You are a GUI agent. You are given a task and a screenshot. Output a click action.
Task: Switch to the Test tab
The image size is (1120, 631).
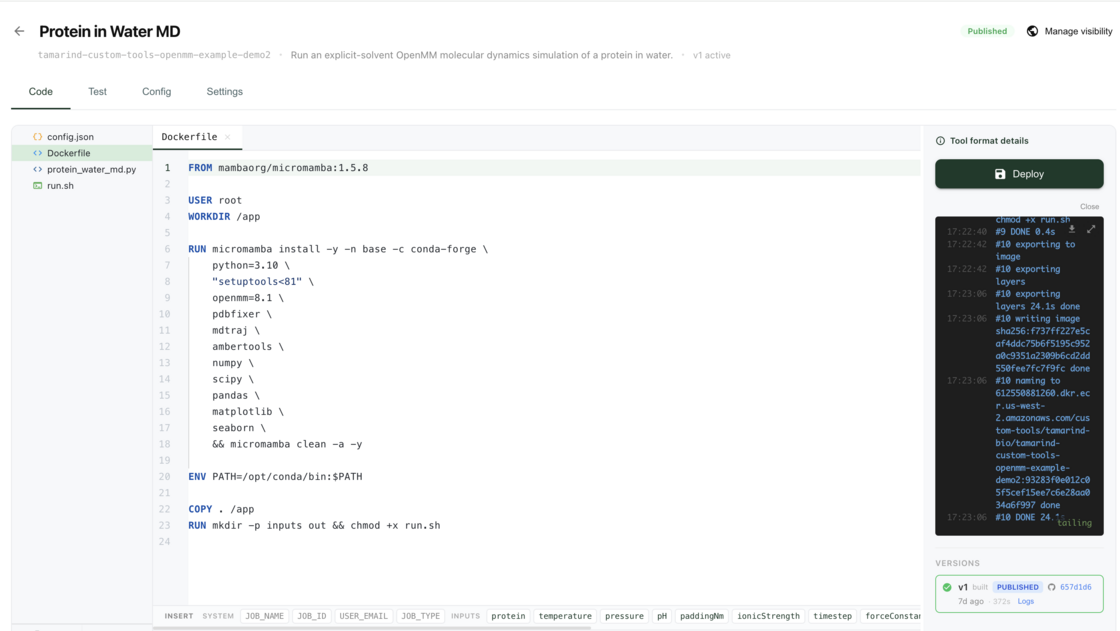pyautogui.click(x=97, y=91)
